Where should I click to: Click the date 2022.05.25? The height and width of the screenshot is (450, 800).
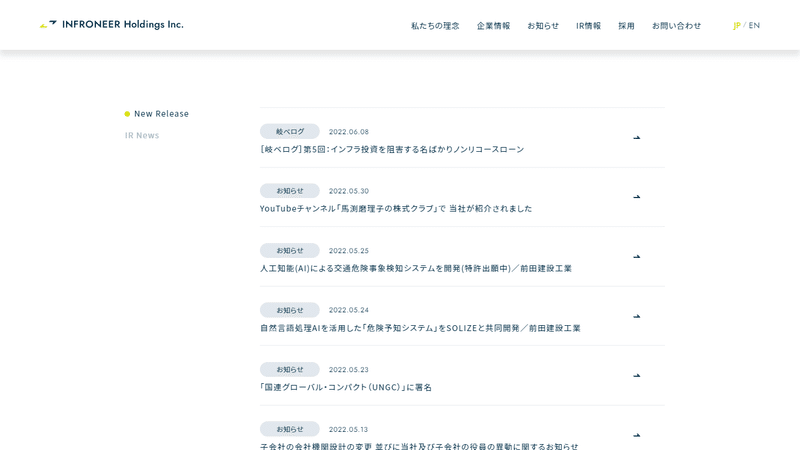(x=349, y=251)
